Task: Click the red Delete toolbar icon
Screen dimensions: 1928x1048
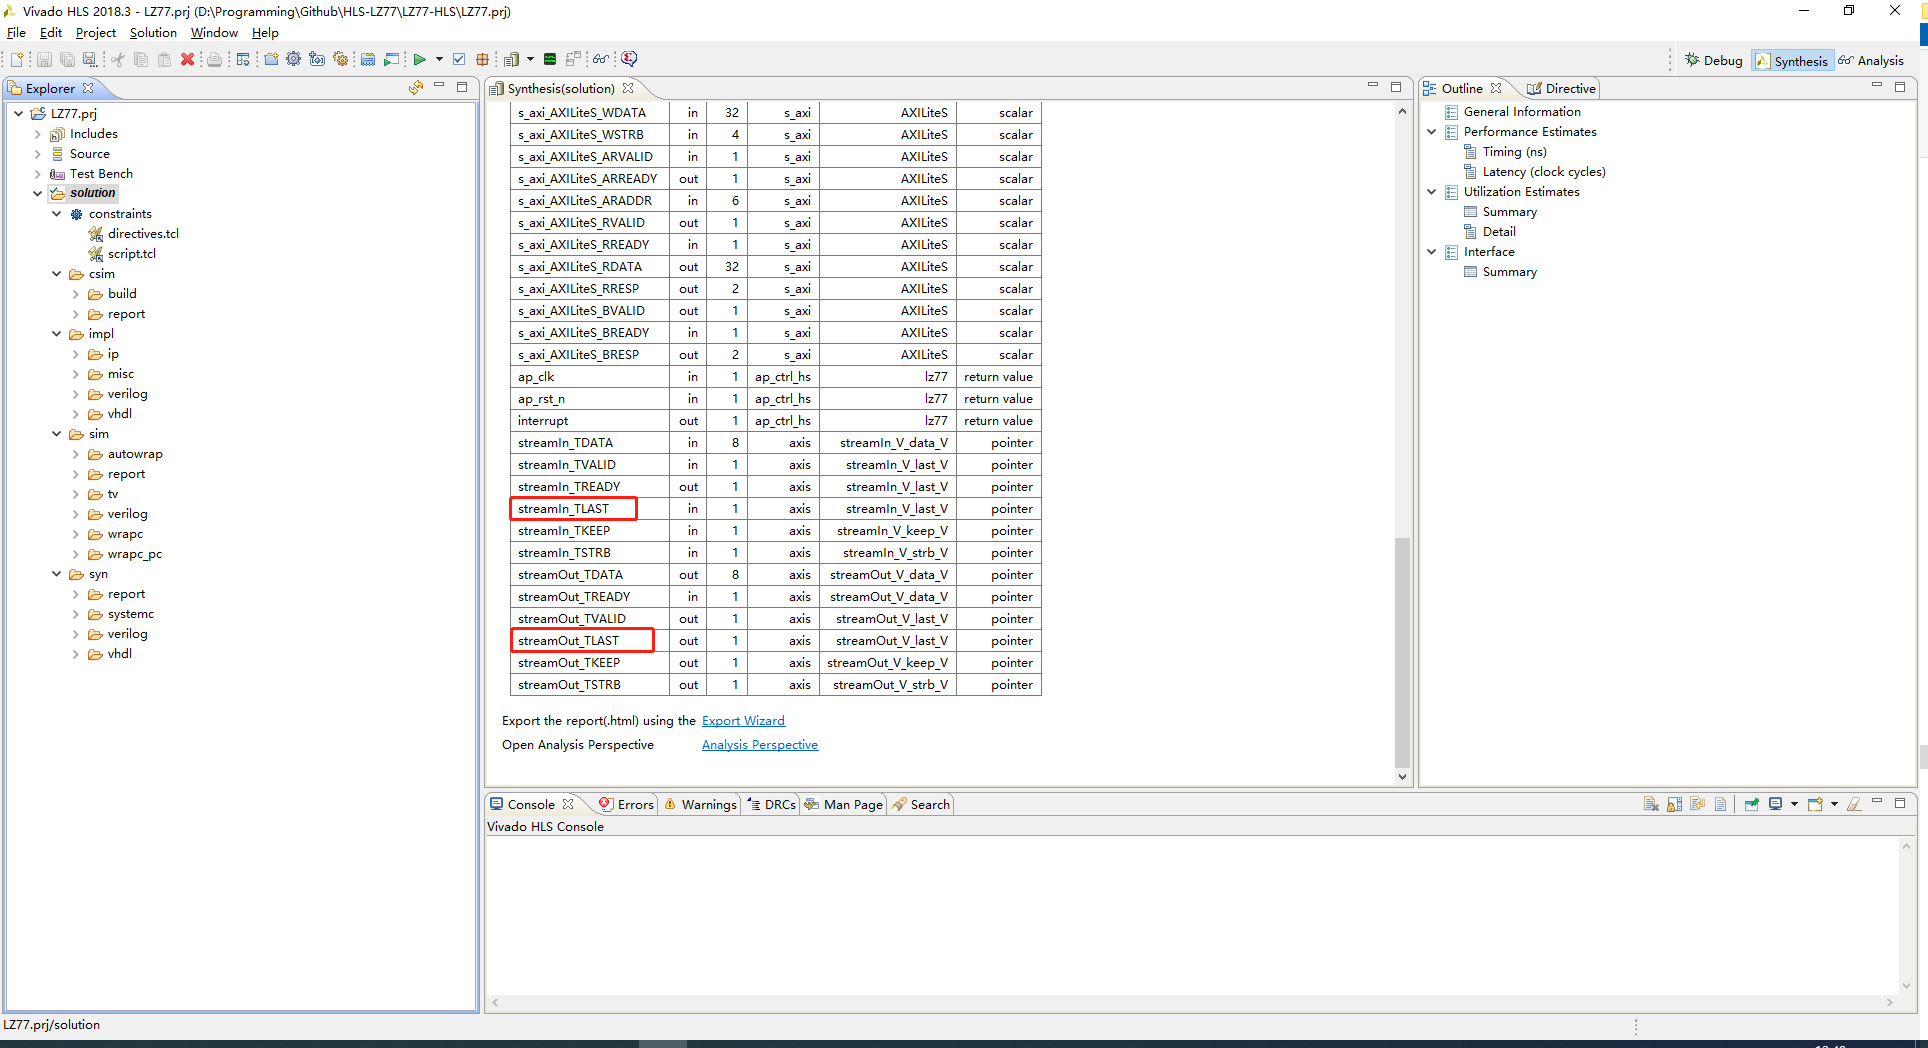Action: pos(188,59)
